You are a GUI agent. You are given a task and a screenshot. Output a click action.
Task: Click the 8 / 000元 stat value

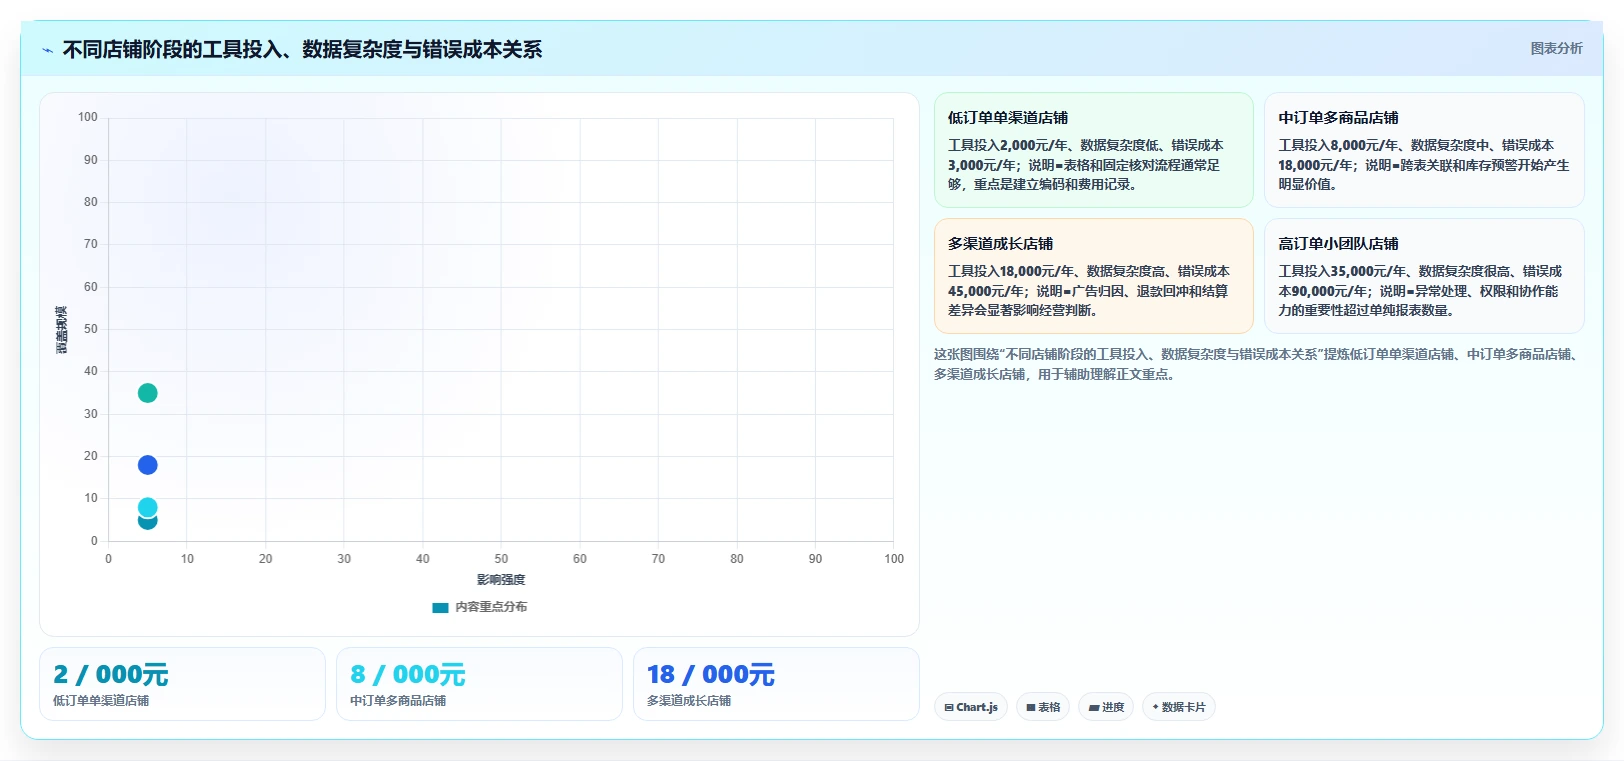tap(408, 675)
